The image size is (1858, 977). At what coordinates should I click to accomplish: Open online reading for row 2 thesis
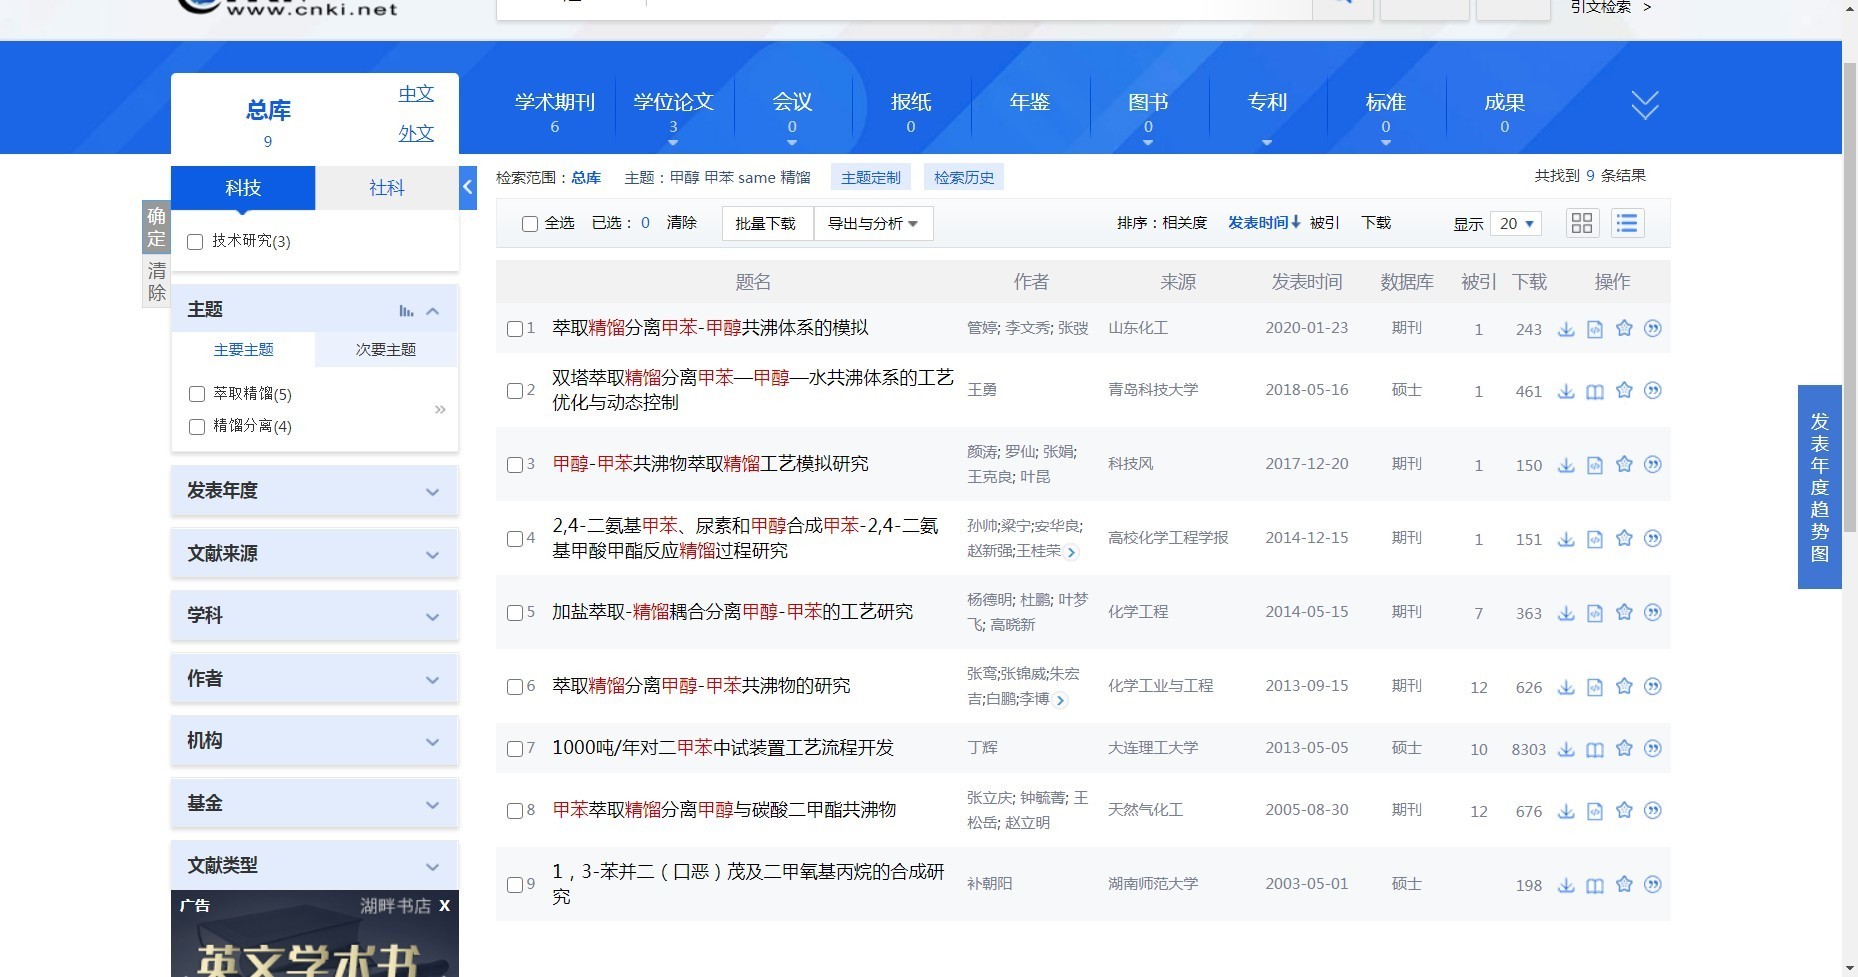point(1595,391)
